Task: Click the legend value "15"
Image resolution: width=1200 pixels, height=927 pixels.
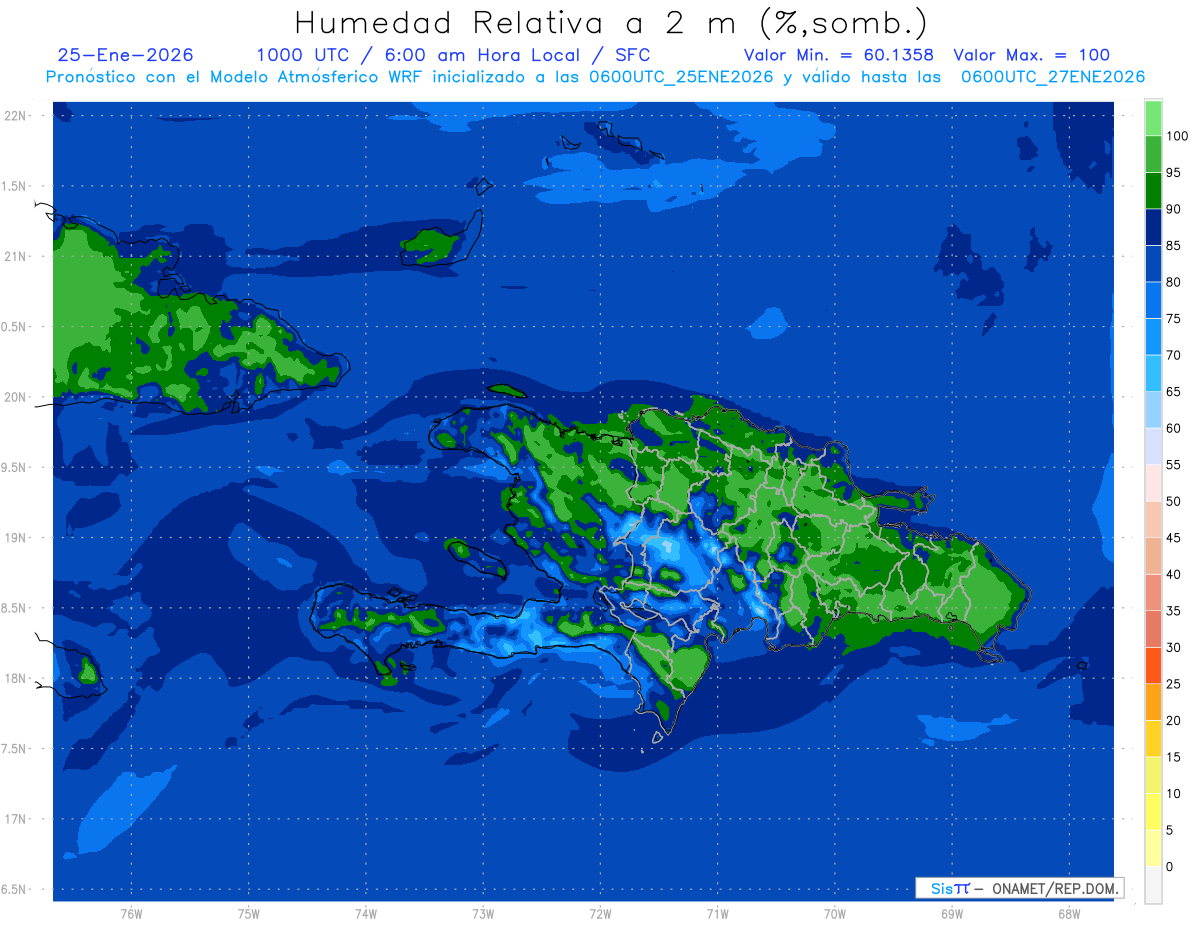Action: [x=1174, y=757]
